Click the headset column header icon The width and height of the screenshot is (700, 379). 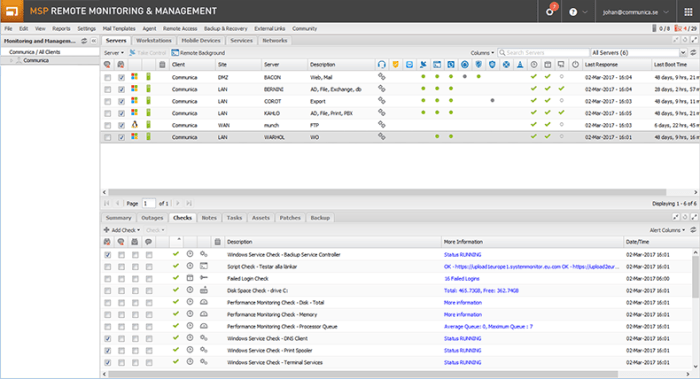pyautogui.click(x=381, y=65)
